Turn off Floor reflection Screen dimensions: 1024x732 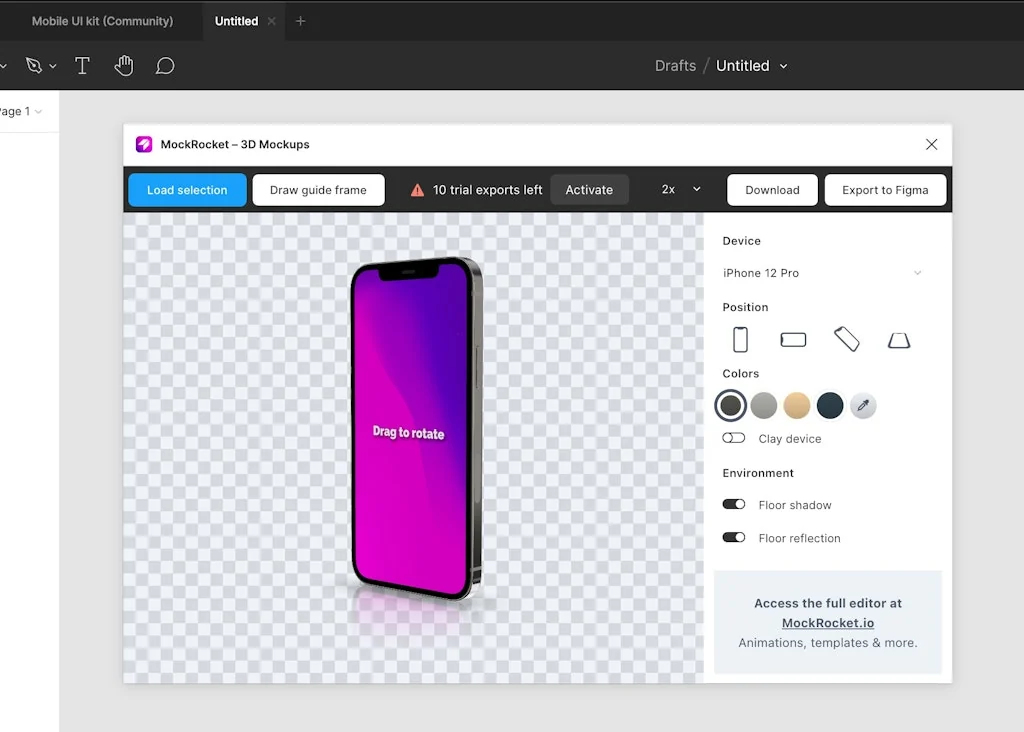pos(733,537)
